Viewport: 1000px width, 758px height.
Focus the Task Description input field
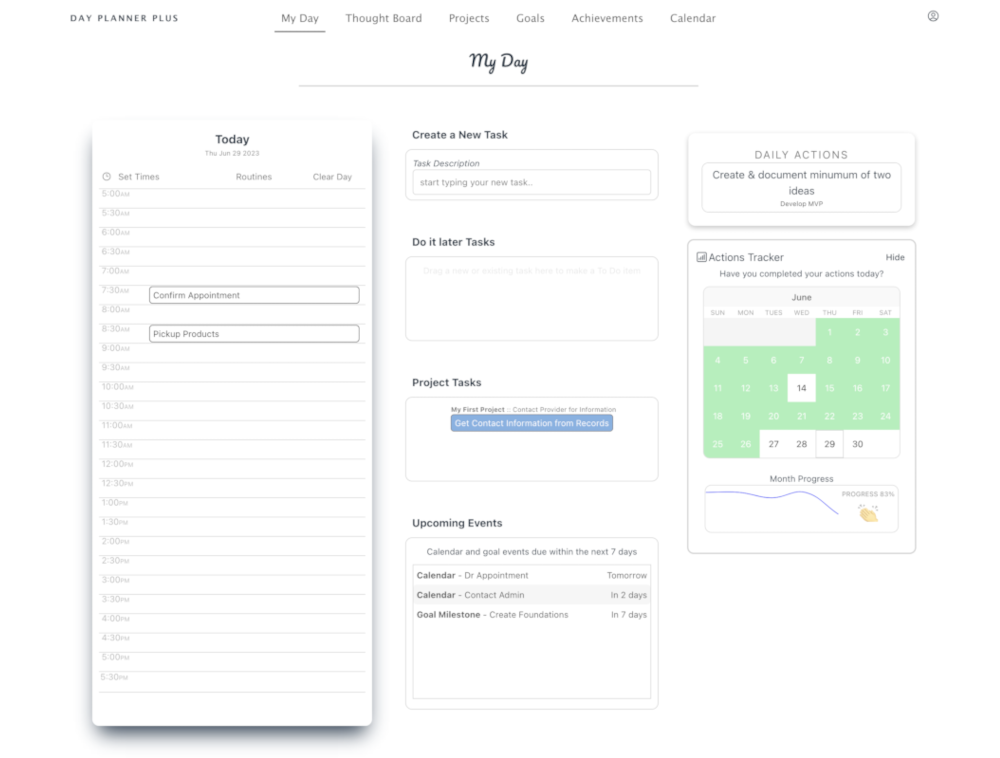[532, 182]
